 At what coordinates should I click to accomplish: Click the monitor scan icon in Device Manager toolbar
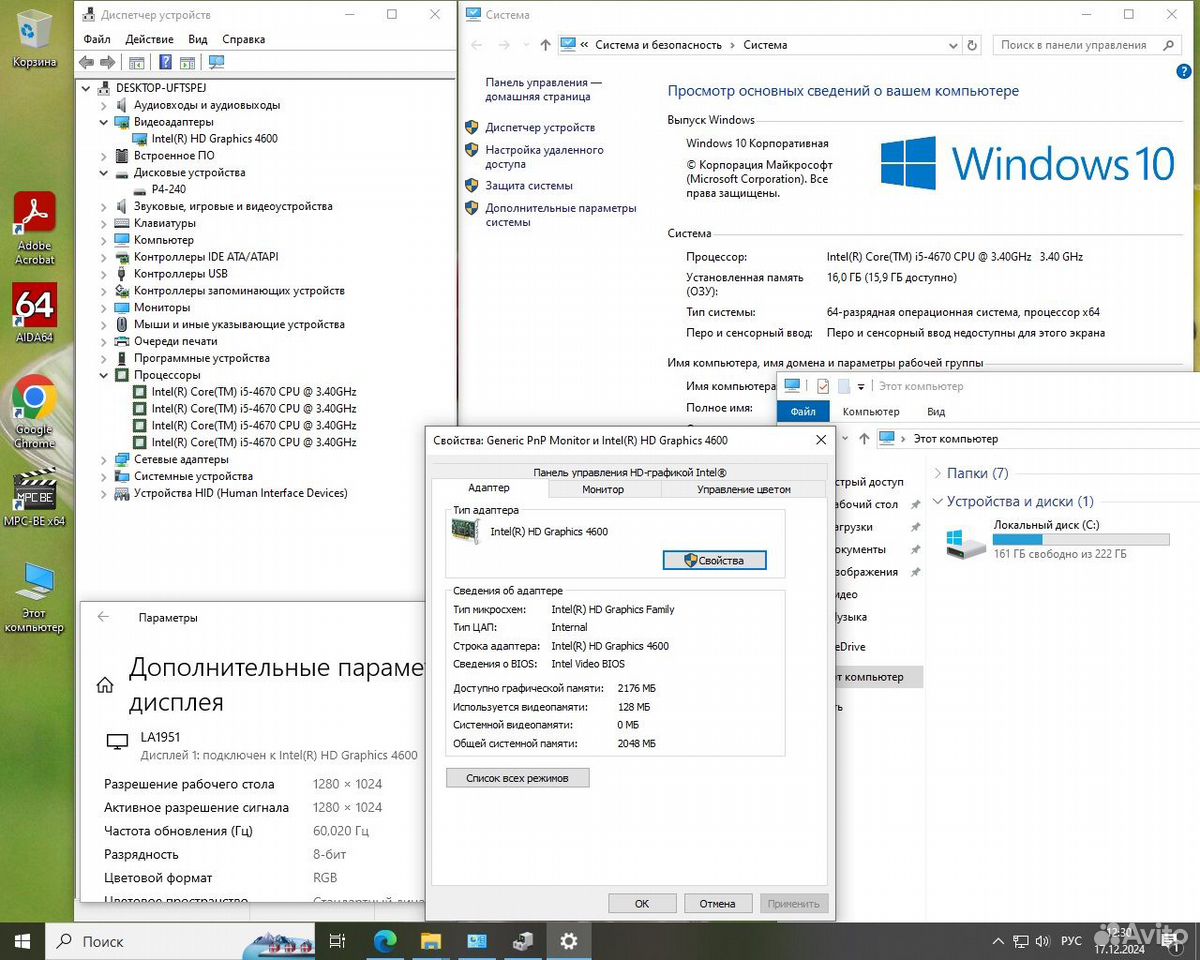(x=216, y=62)
